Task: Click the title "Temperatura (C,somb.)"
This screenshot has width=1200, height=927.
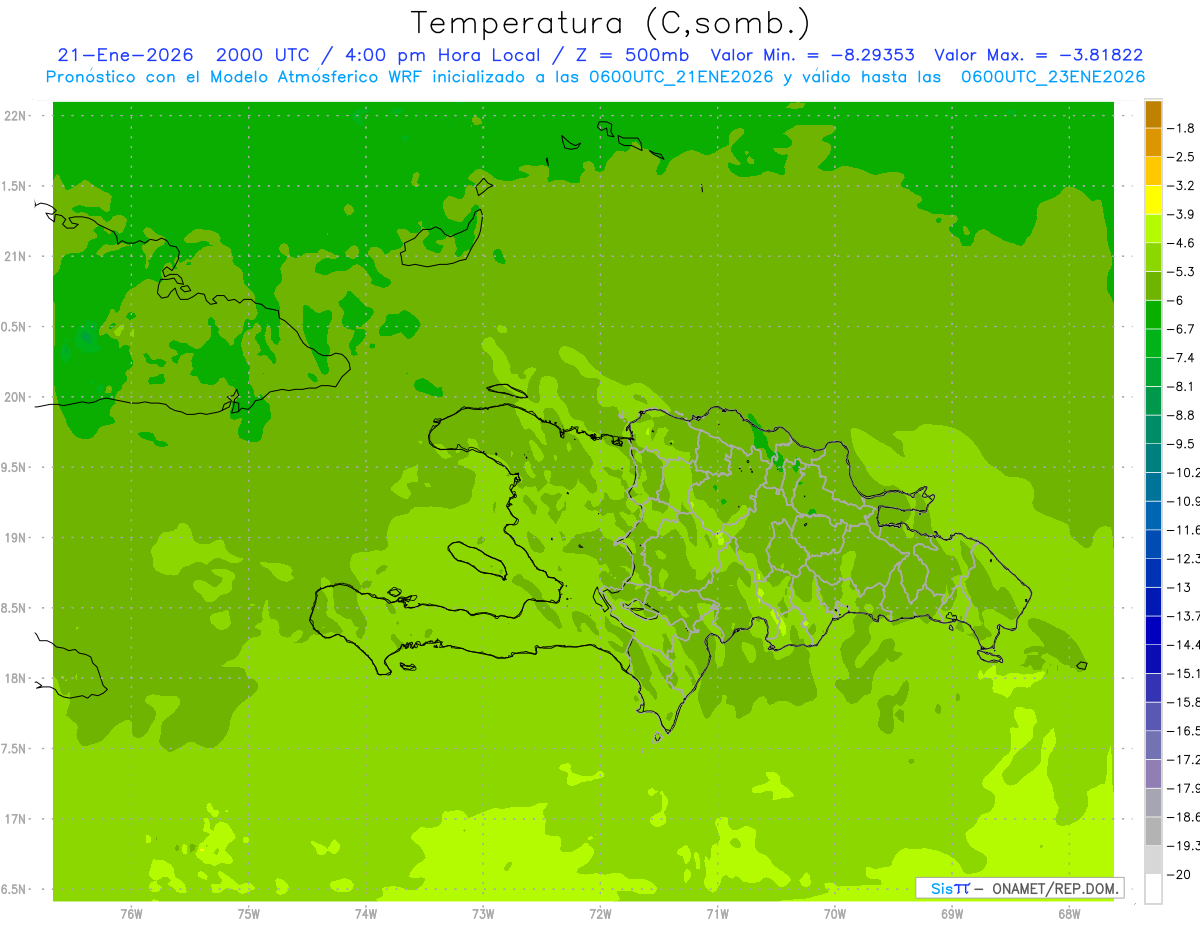Action: pyautogui.click(x=610, y=23)
